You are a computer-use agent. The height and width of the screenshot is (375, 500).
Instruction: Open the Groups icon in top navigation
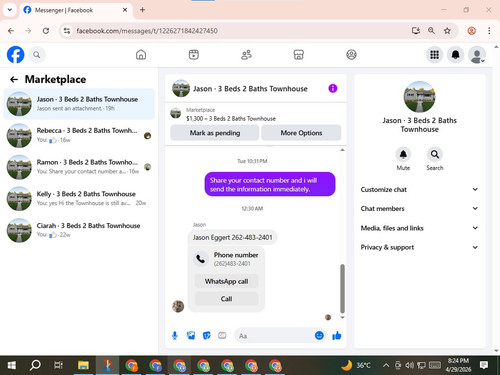(351, 55)
